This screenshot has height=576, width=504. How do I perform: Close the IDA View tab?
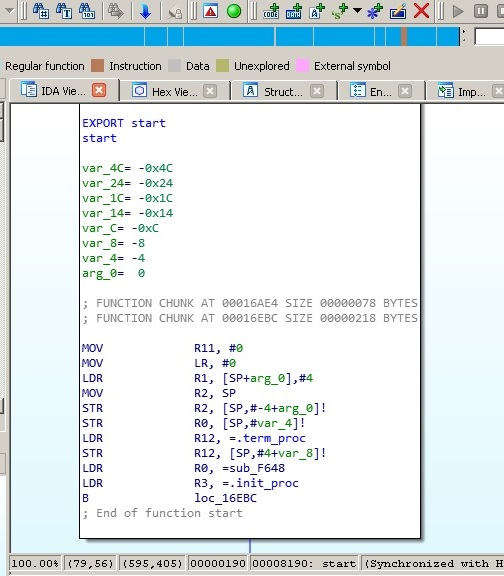(99, 90)
